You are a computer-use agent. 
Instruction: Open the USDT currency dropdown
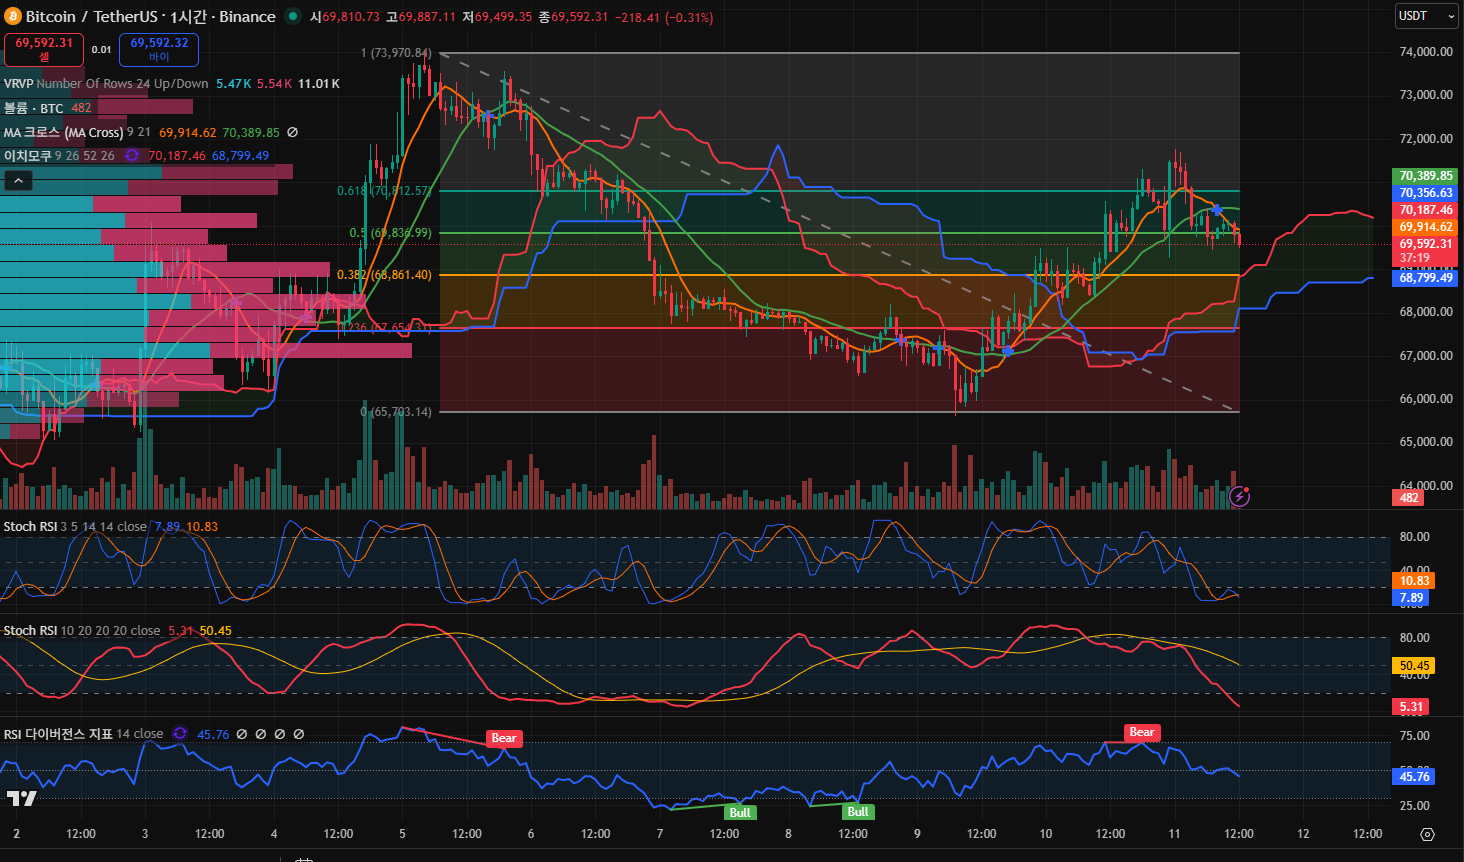pyautogui.click(x=1426, y=16)
